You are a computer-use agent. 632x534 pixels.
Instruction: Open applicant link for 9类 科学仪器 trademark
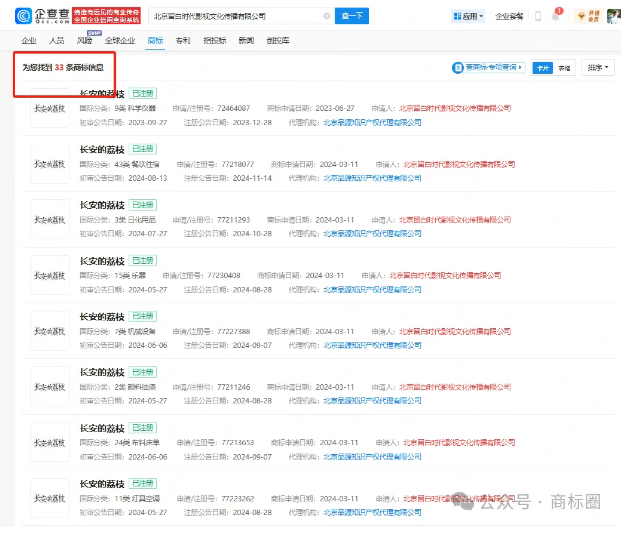tap(455, 107)
